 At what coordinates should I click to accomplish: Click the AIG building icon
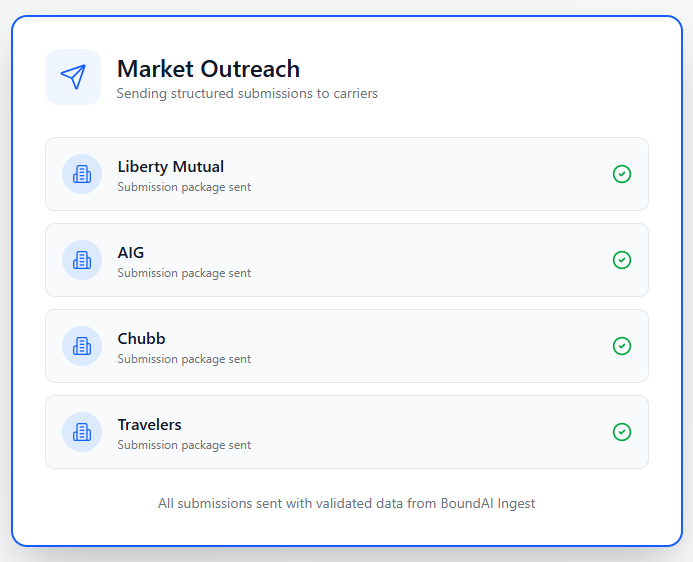[x=82, y=260]
